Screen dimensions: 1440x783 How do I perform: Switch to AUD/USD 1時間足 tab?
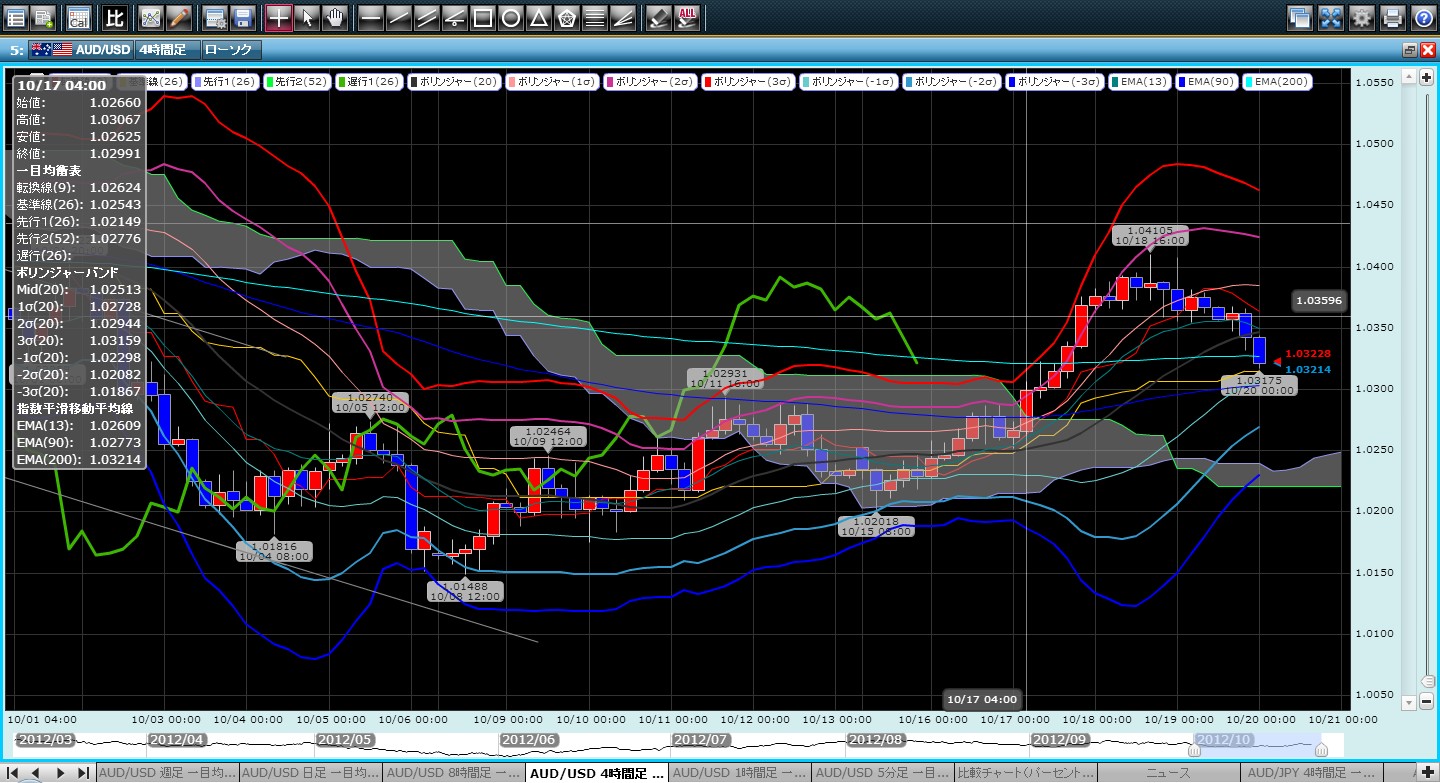coord(739,773)
